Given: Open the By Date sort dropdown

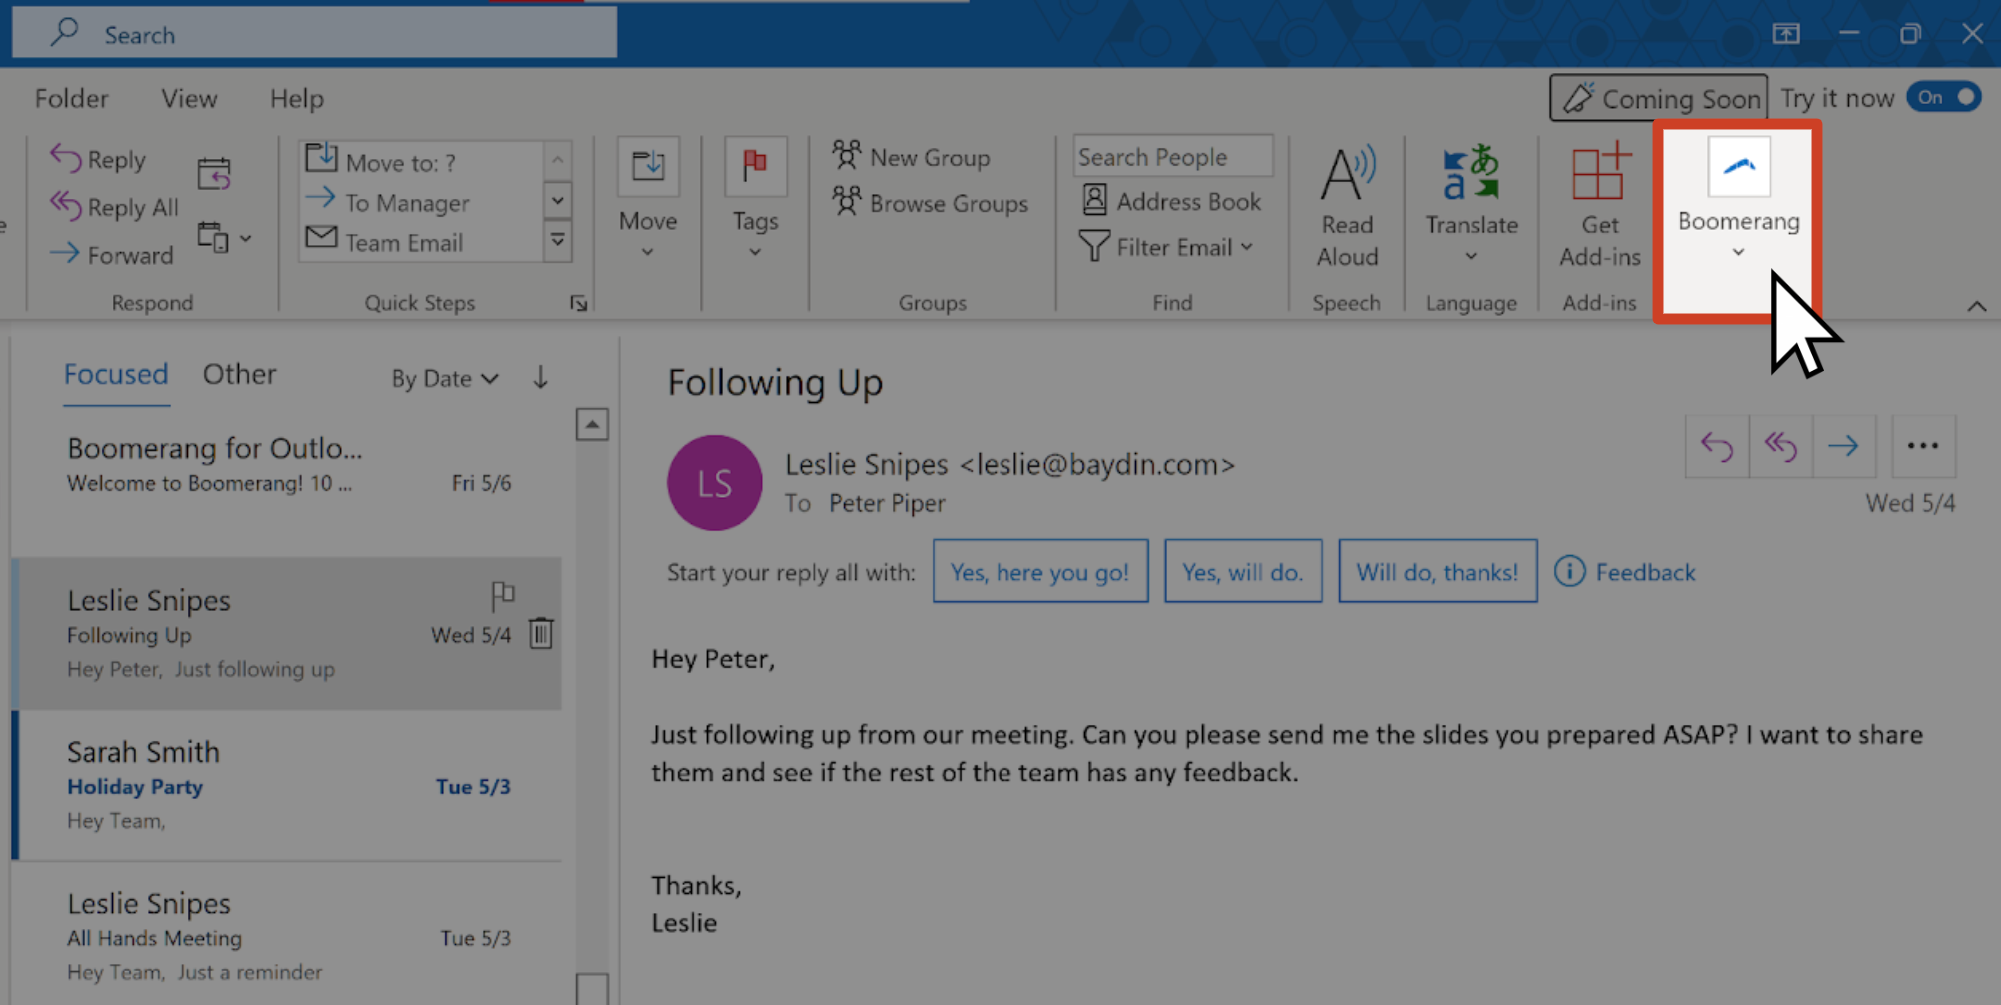Looking at the screenshot, I should click(x=444, y=378).
